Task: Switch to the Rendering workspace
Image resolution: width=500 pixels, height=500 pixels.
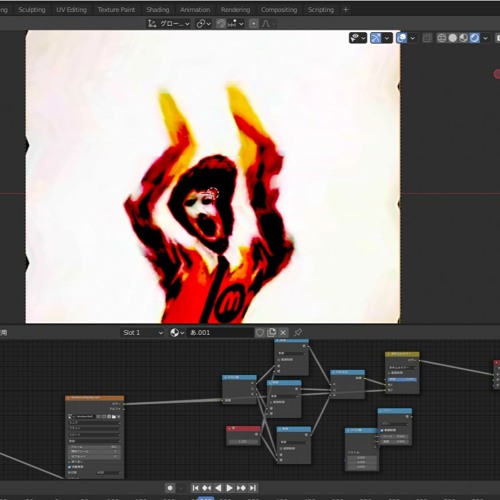Action: click(x=235, y=10)
